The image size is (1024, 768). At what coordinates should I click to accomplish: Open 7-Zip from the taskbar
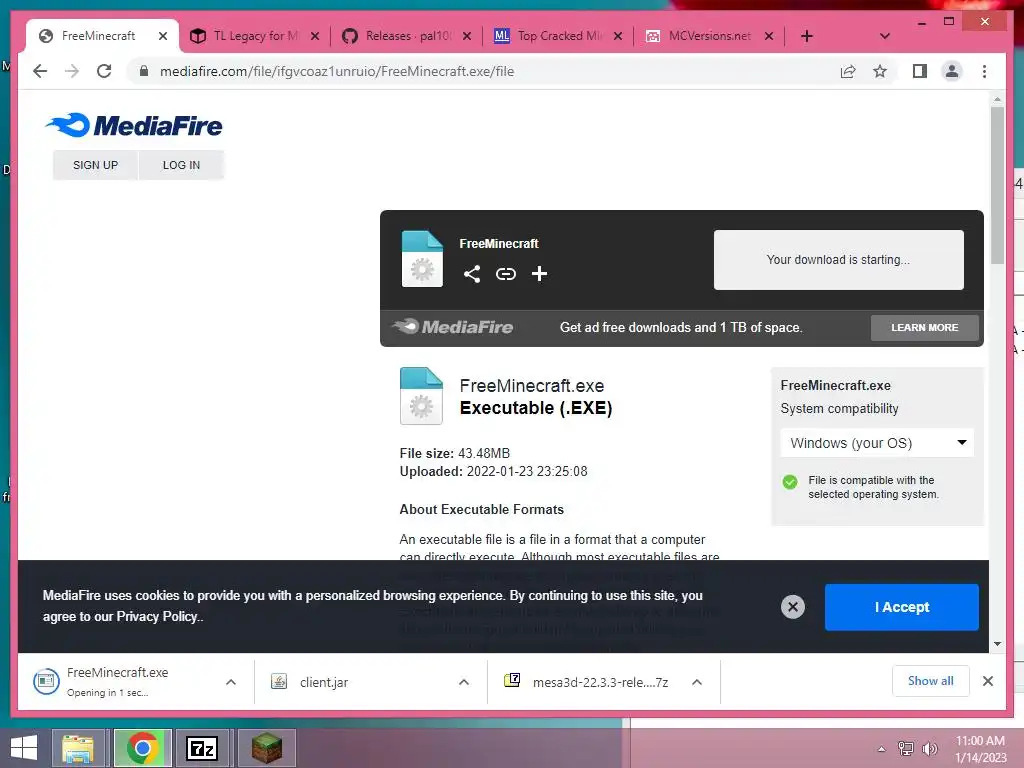coord(202,748)
